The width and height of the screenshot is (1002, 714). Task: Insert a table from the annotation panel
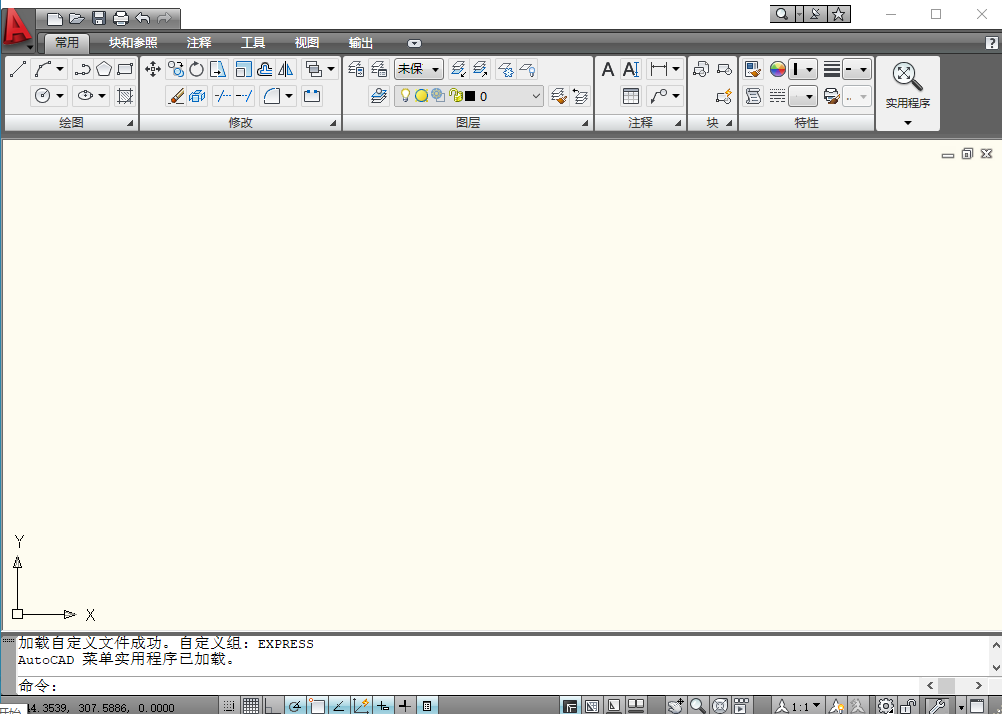click(x=632, y=96)
